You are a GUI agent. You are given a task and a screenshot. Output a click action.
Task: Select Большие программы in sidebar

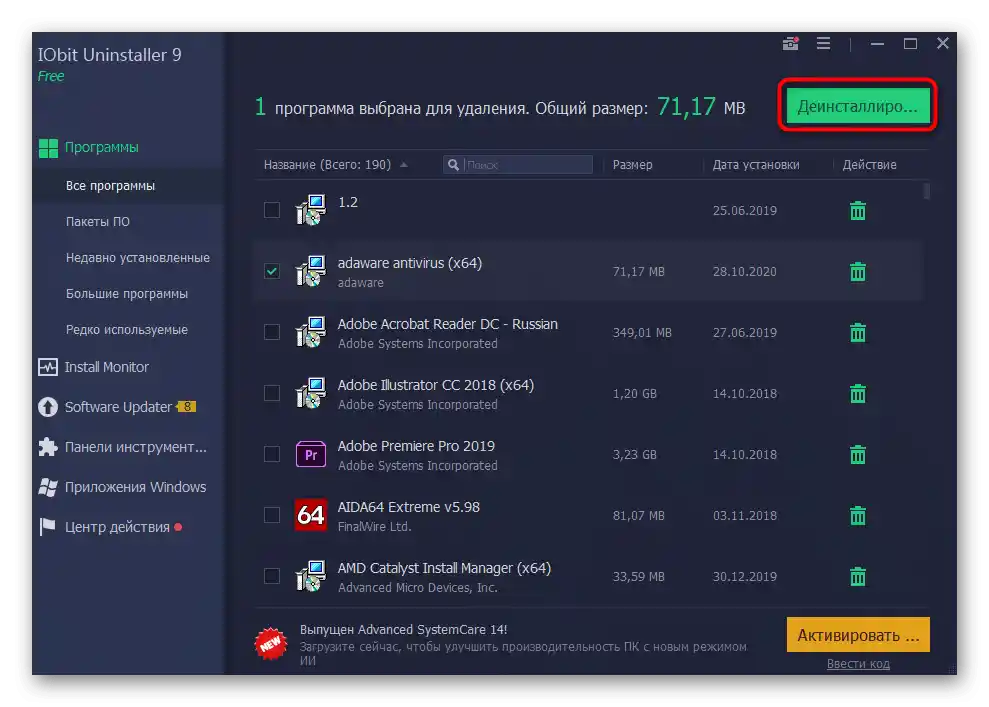tap(127, 294)
